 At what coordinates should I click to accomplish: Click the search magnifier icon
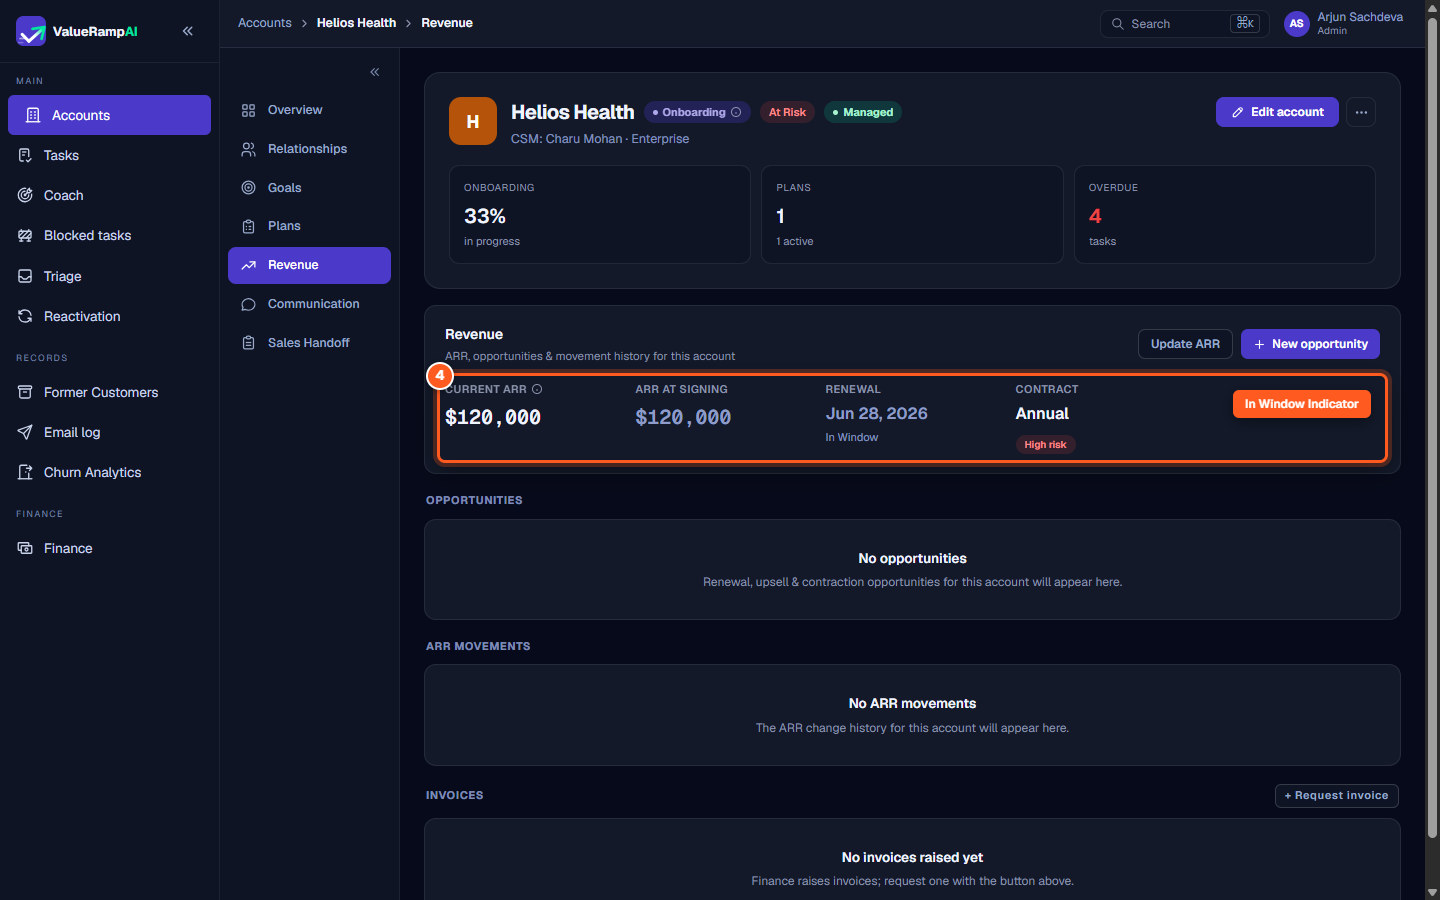click(1118, 24)
